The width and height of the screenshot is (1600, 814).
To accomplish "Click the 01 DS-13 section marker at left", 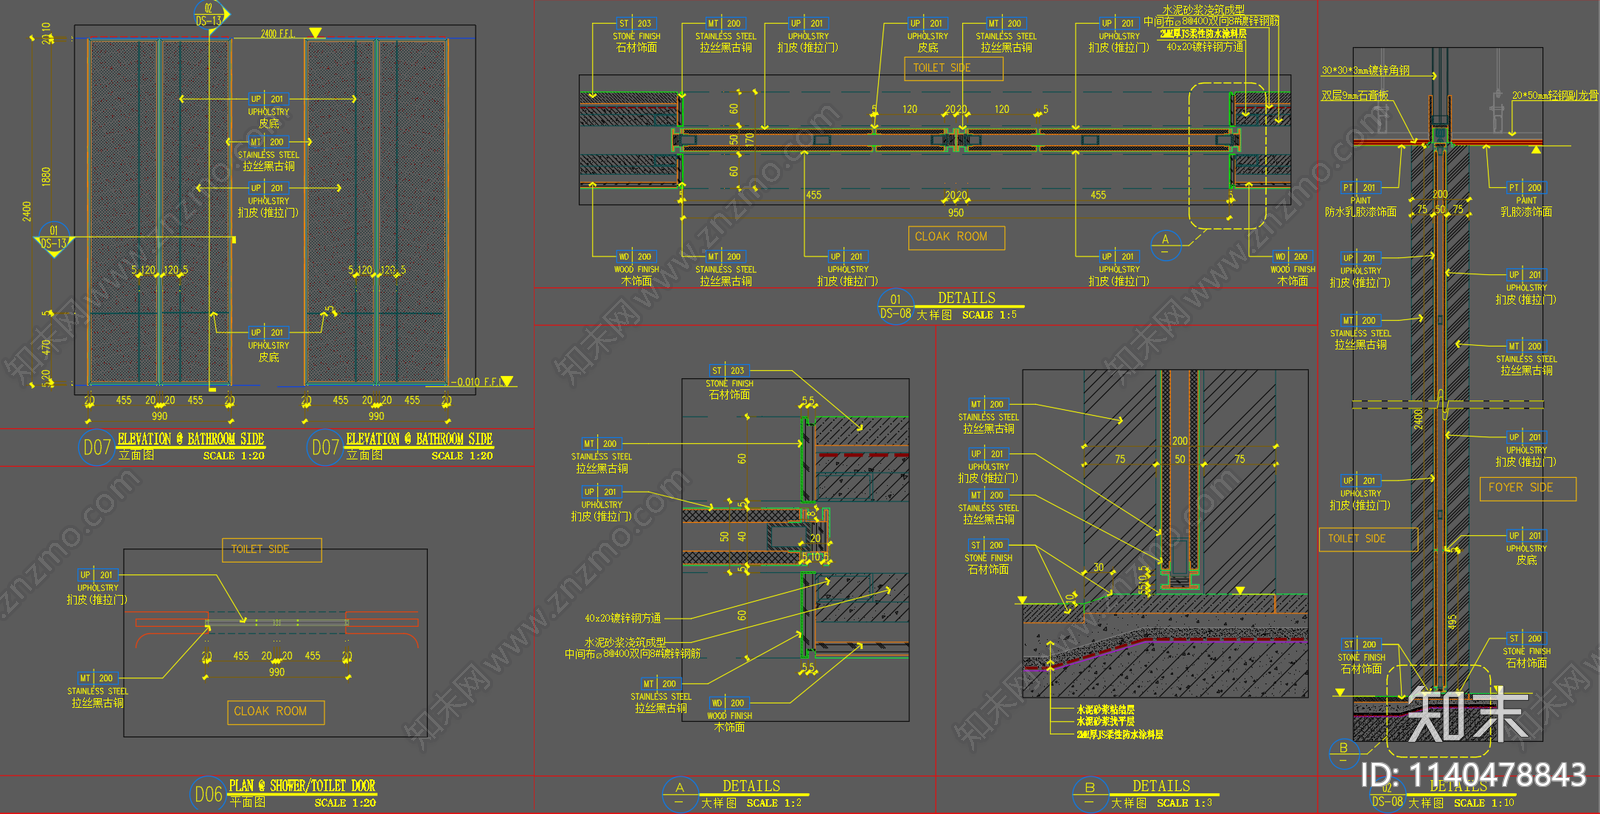I will pyautogui.click(x=54, y=238).
